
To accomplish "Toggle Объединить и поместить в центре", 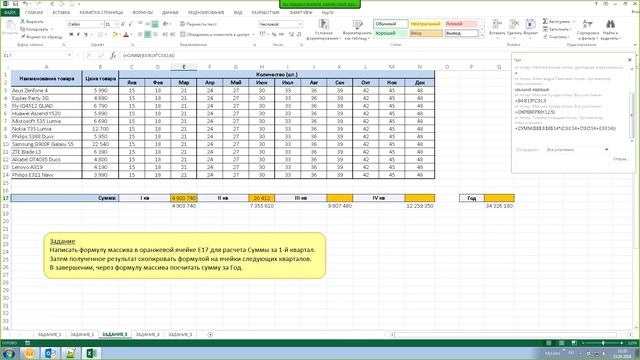I will 215,35.
